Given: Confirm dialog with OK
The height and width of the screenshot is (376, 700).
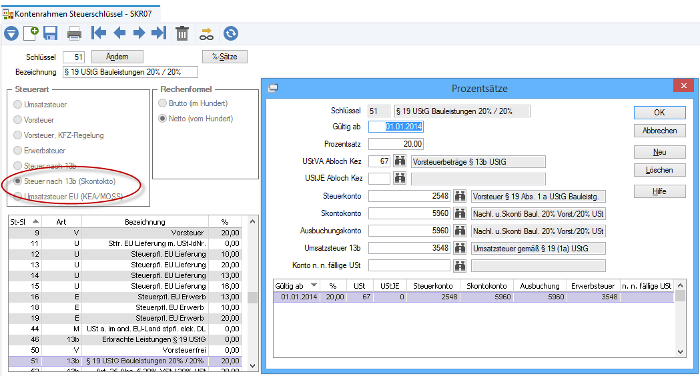Looking at the screenshot, I should coord(659,113).
